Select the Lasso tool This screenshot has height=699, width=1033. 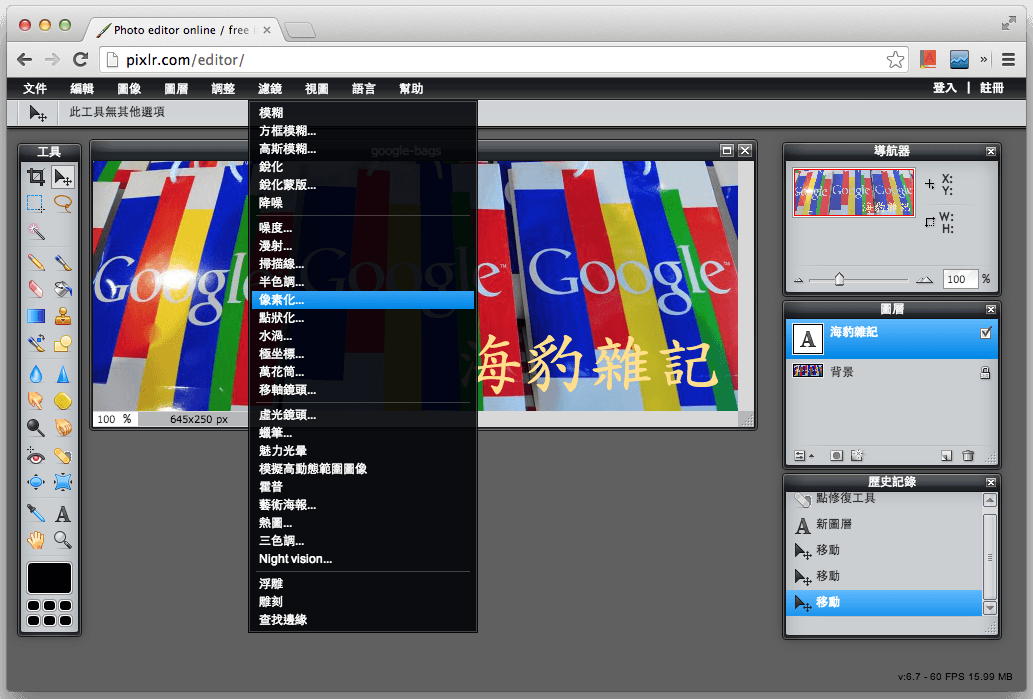tap(63, 203)
